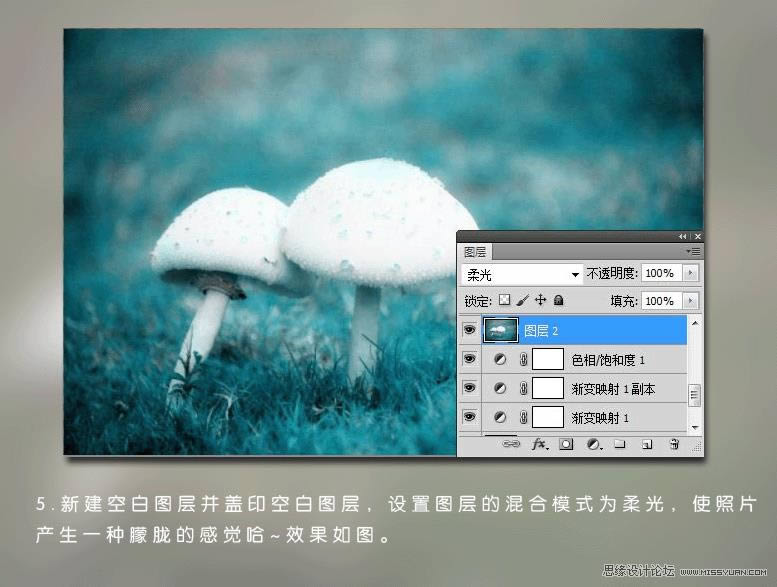Click the layers list scrollbar thumb
This screenshot has width=777, height=587.
coord(695,395)
